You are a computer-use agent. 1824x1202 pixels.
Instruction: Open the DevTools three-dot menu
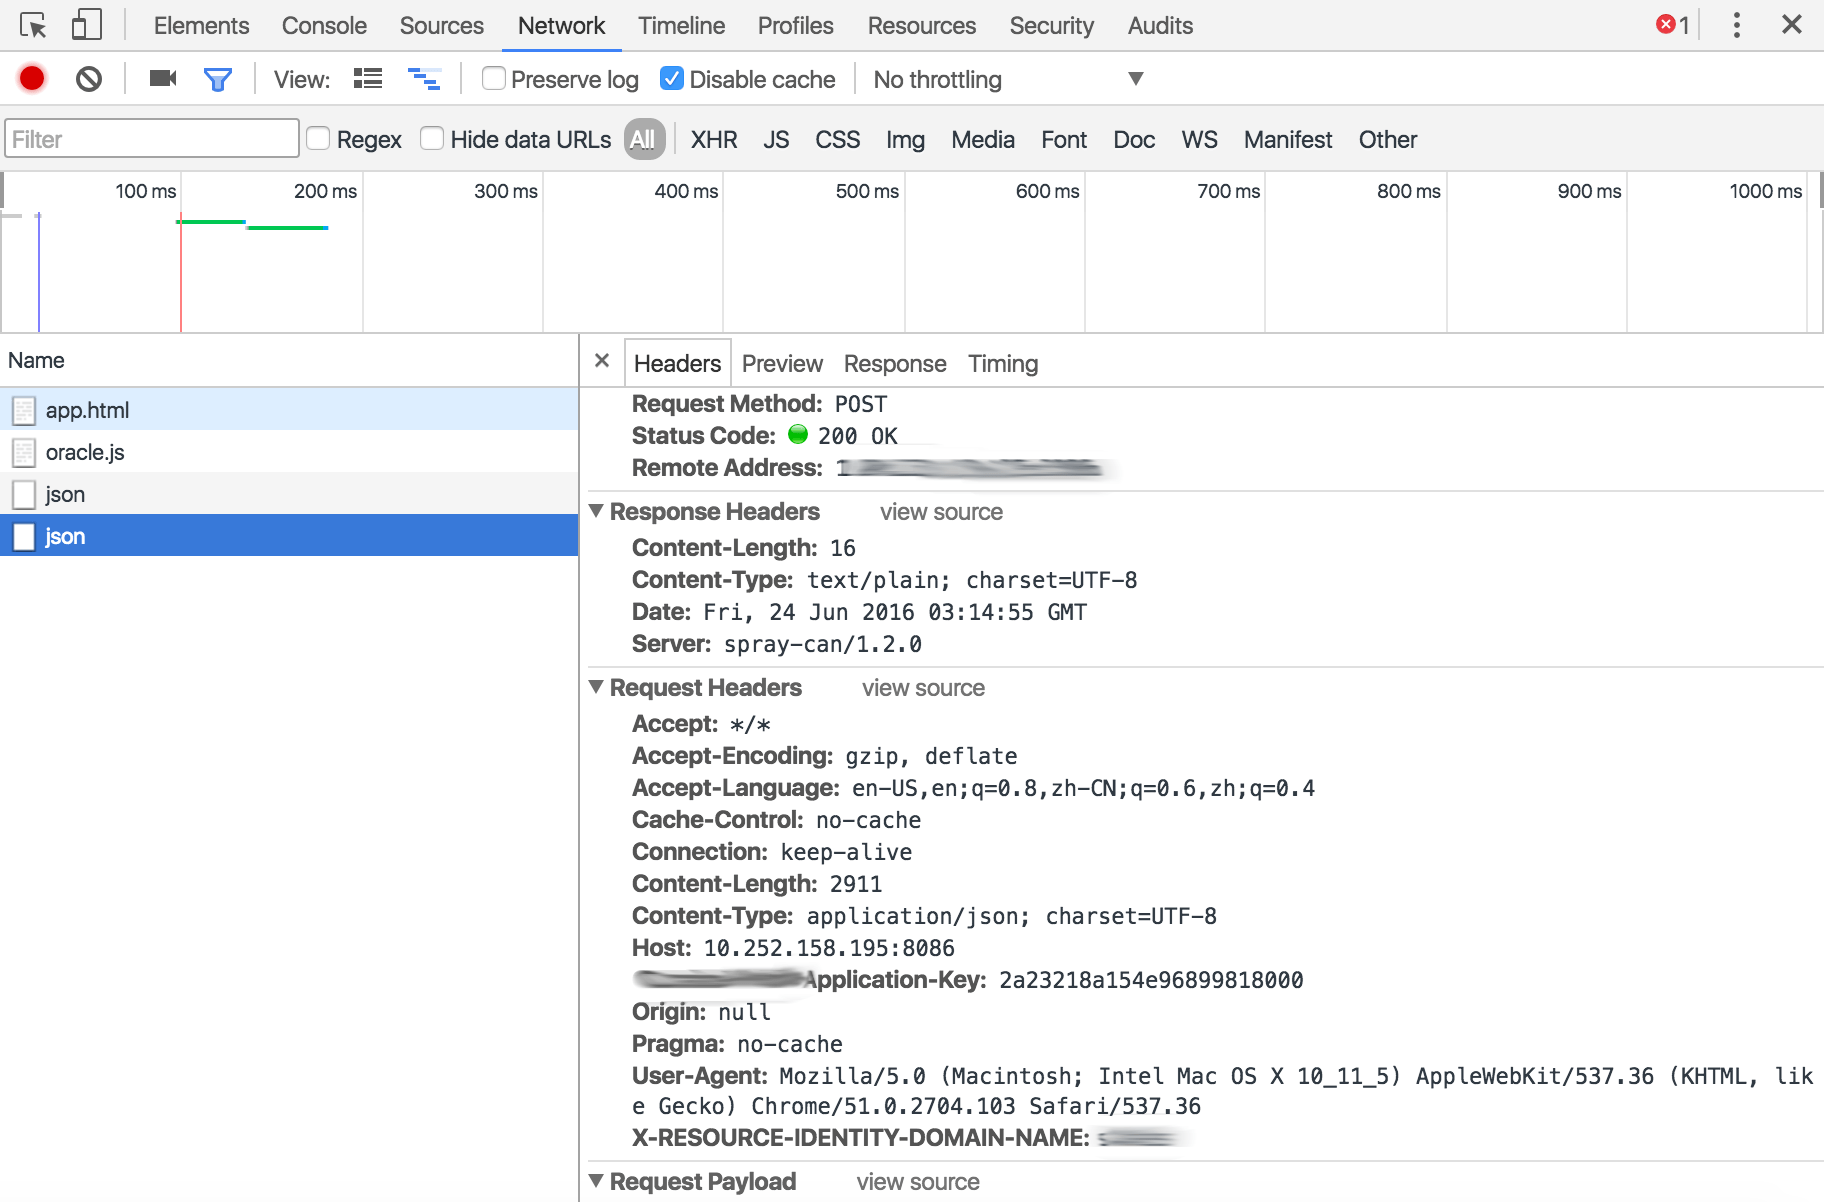tap(1737, 24)
